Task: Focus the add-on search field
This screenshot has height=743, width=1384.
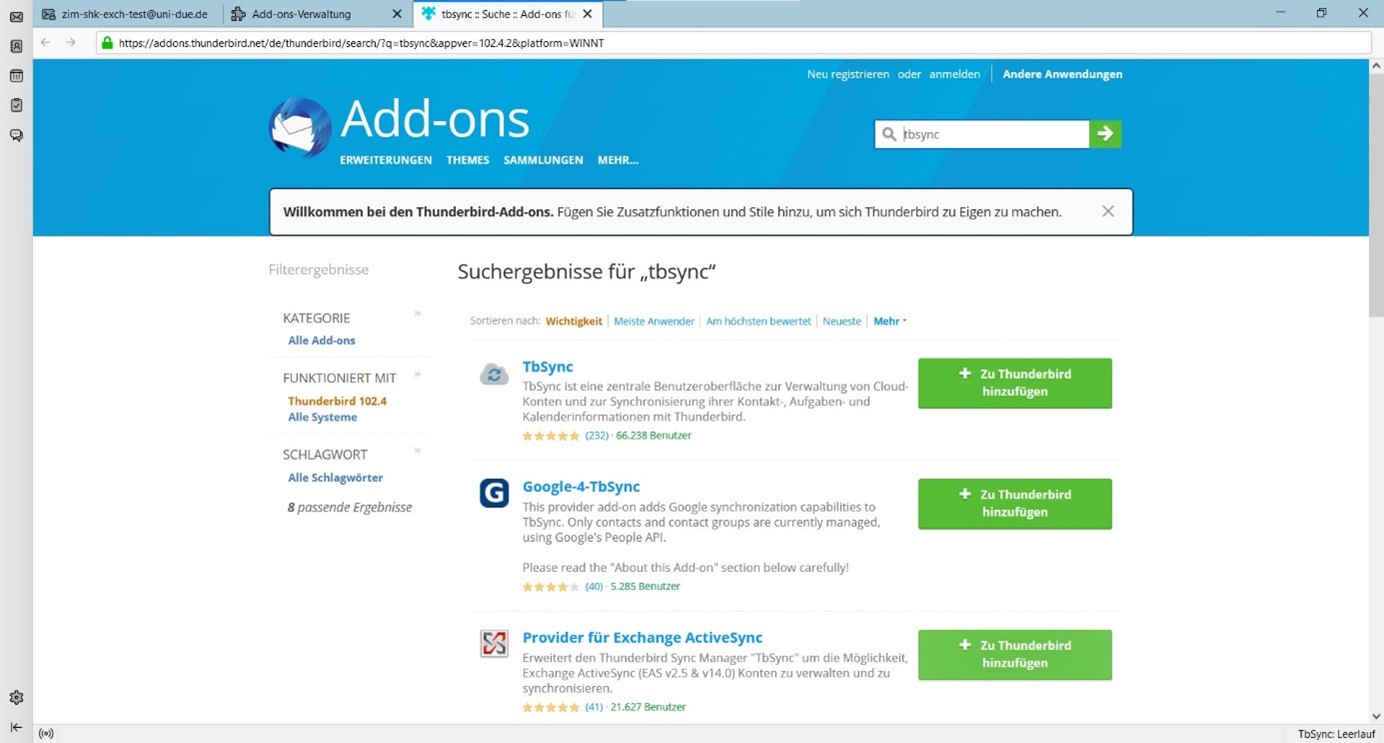Action: 990,134
